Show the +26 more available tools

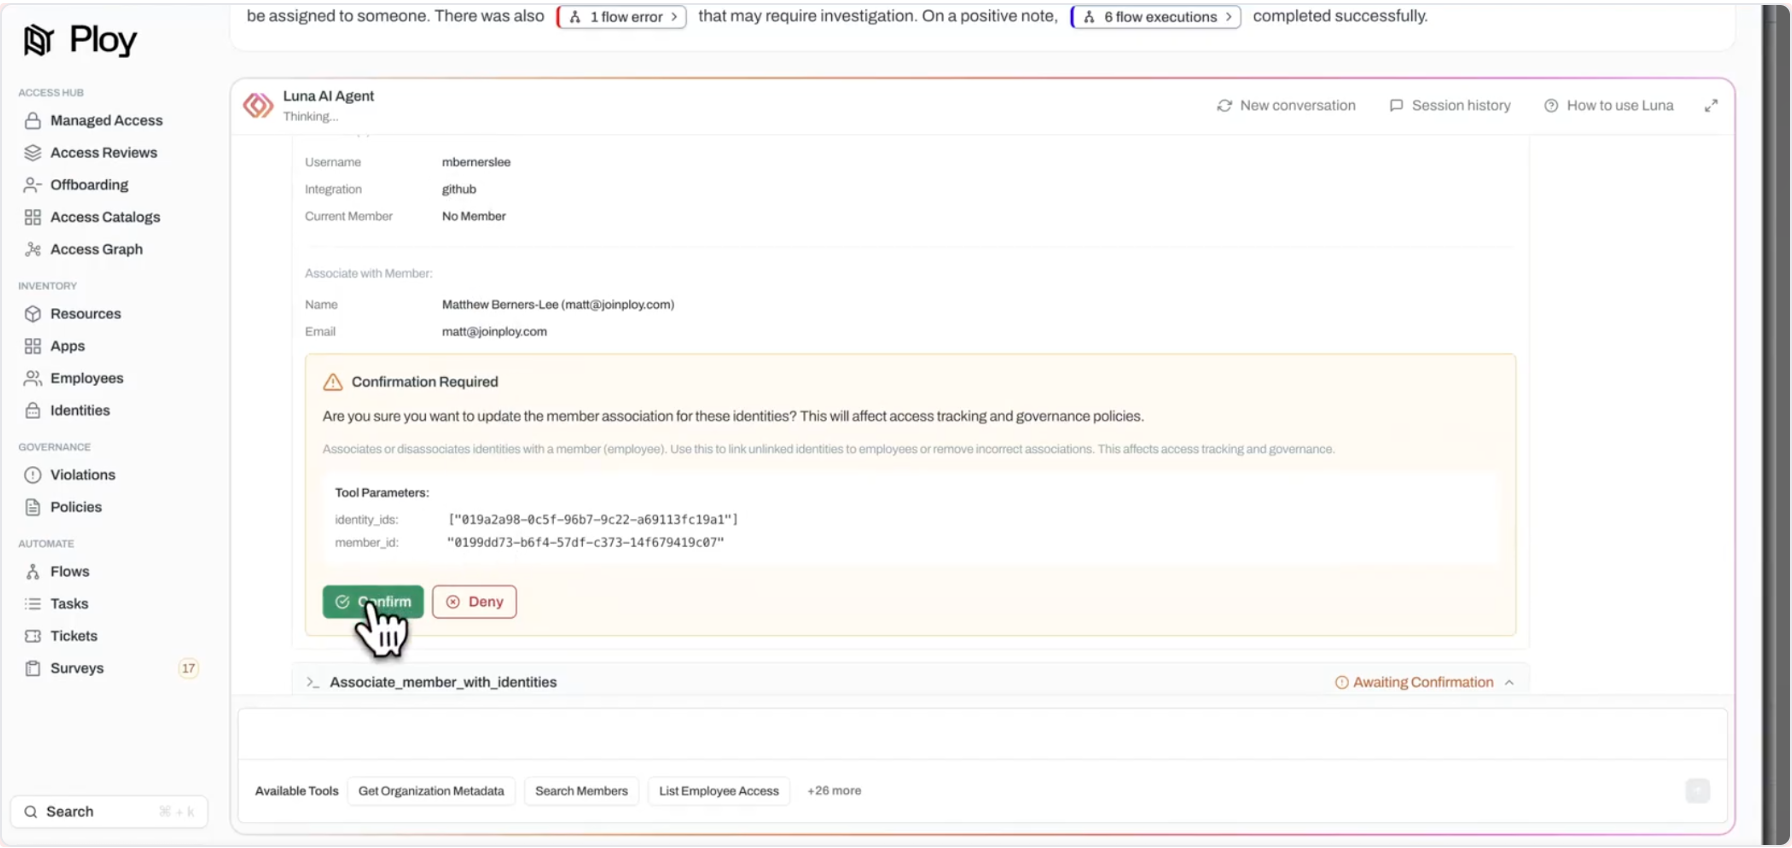[834, 791]
